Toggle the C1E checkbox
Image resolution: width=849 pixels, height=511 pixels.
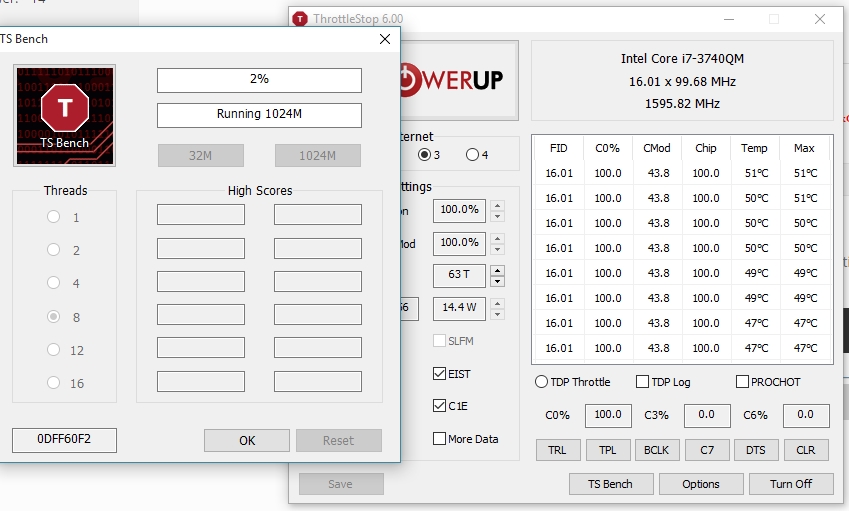tap(439, 405)
